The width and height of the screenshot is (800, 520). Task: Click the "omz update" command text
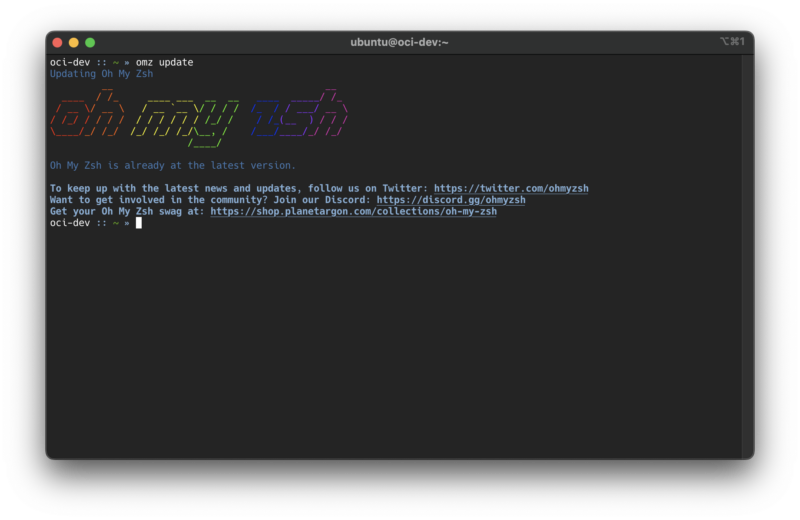point(164,62)
